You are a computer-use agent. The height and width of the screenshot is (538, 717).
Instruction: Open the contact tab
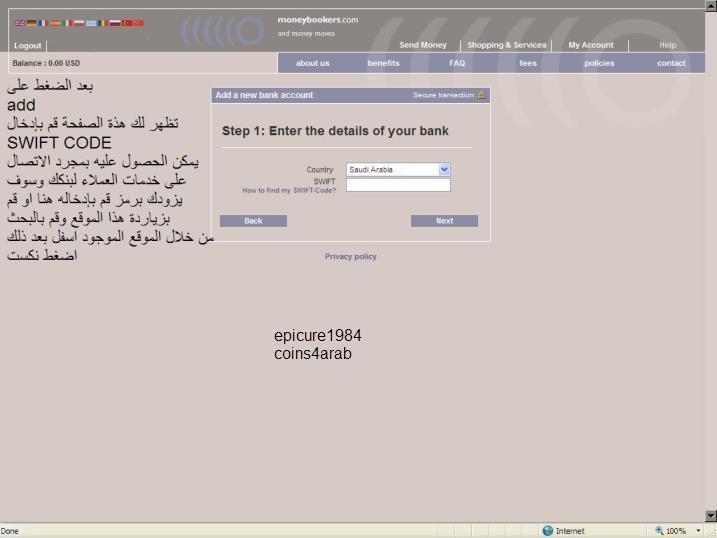(x=671, y=63)
